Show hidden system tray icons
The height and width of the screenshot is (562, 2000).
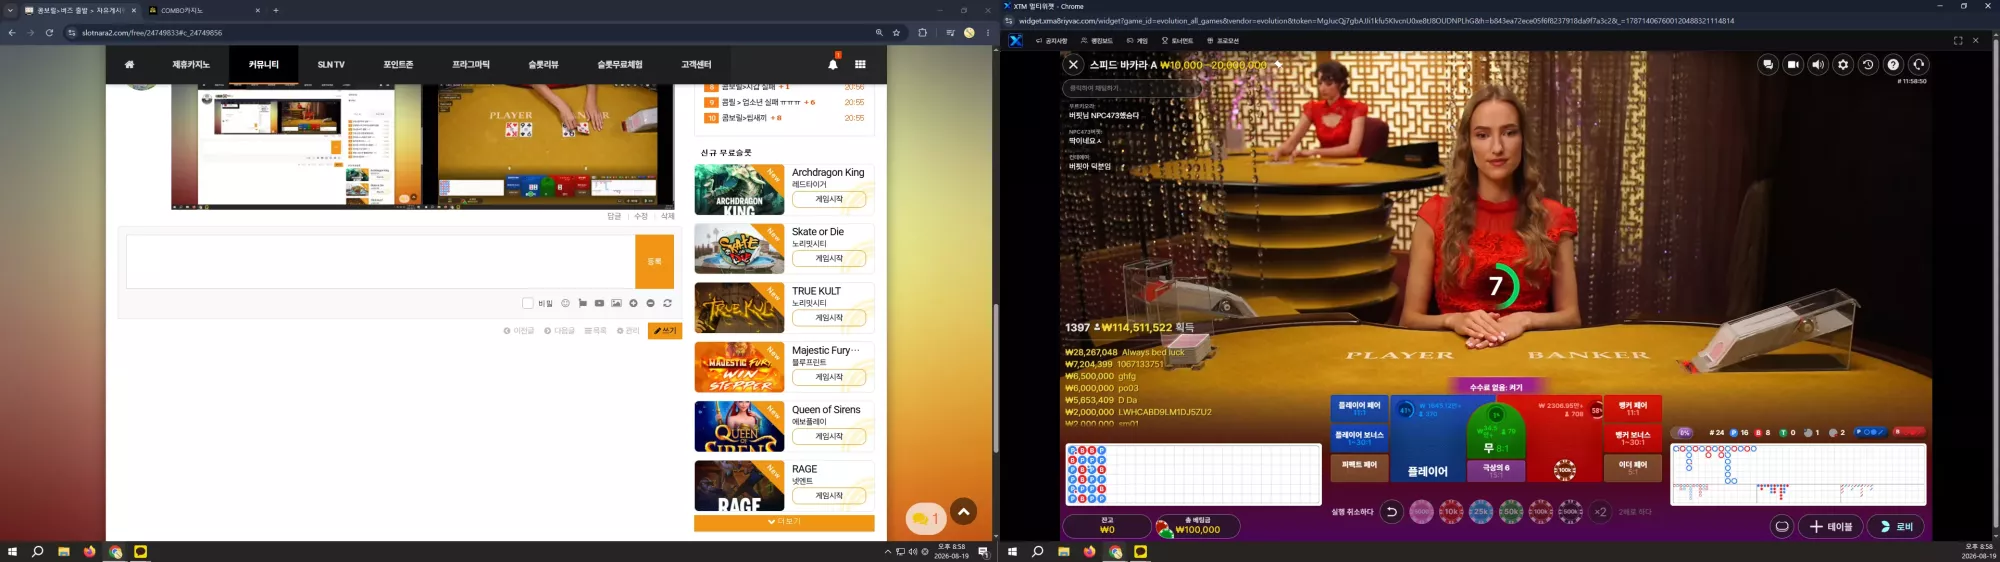pyautogui.click(x=887, y=551)
